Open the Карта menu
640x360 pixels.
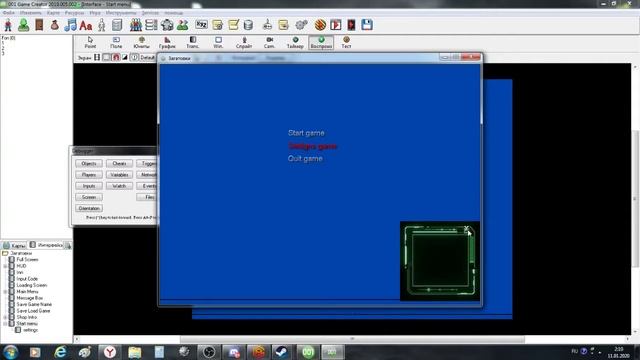click(x=53, y=13)
